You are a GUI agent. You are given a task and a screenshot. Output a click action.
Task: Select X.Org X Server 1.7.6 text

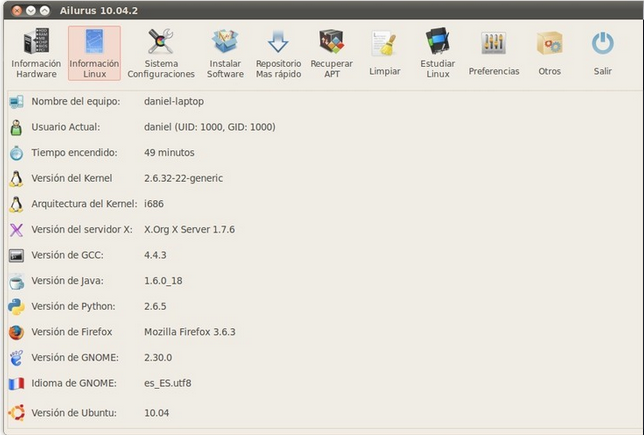tap(189, 229)
